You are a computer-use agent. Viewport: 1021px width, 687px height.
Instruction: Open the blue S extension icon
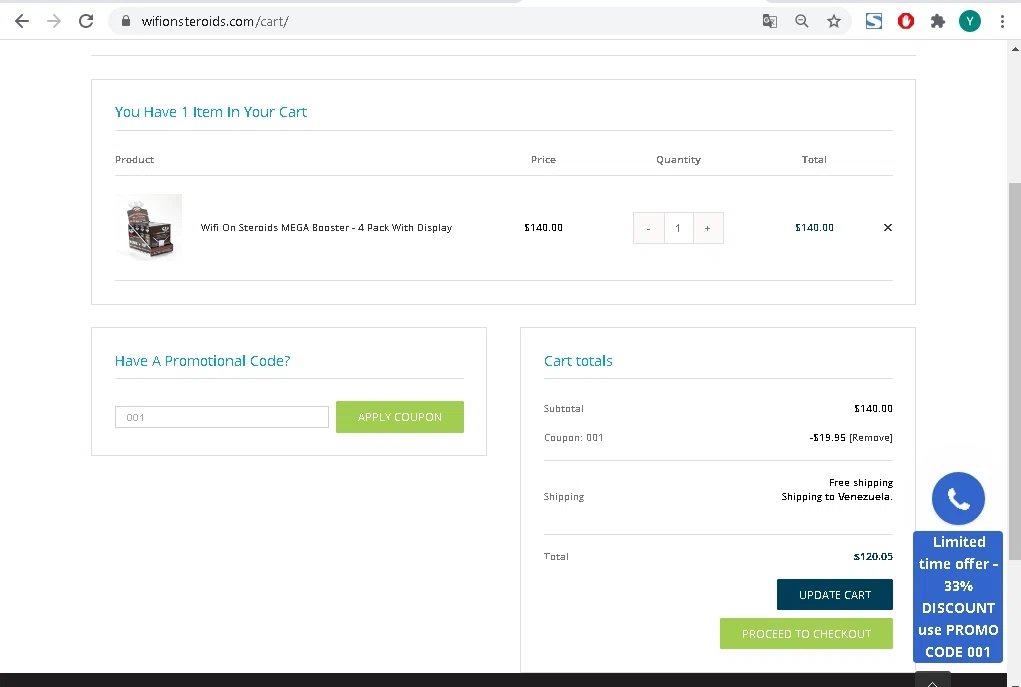pos(874,21)
